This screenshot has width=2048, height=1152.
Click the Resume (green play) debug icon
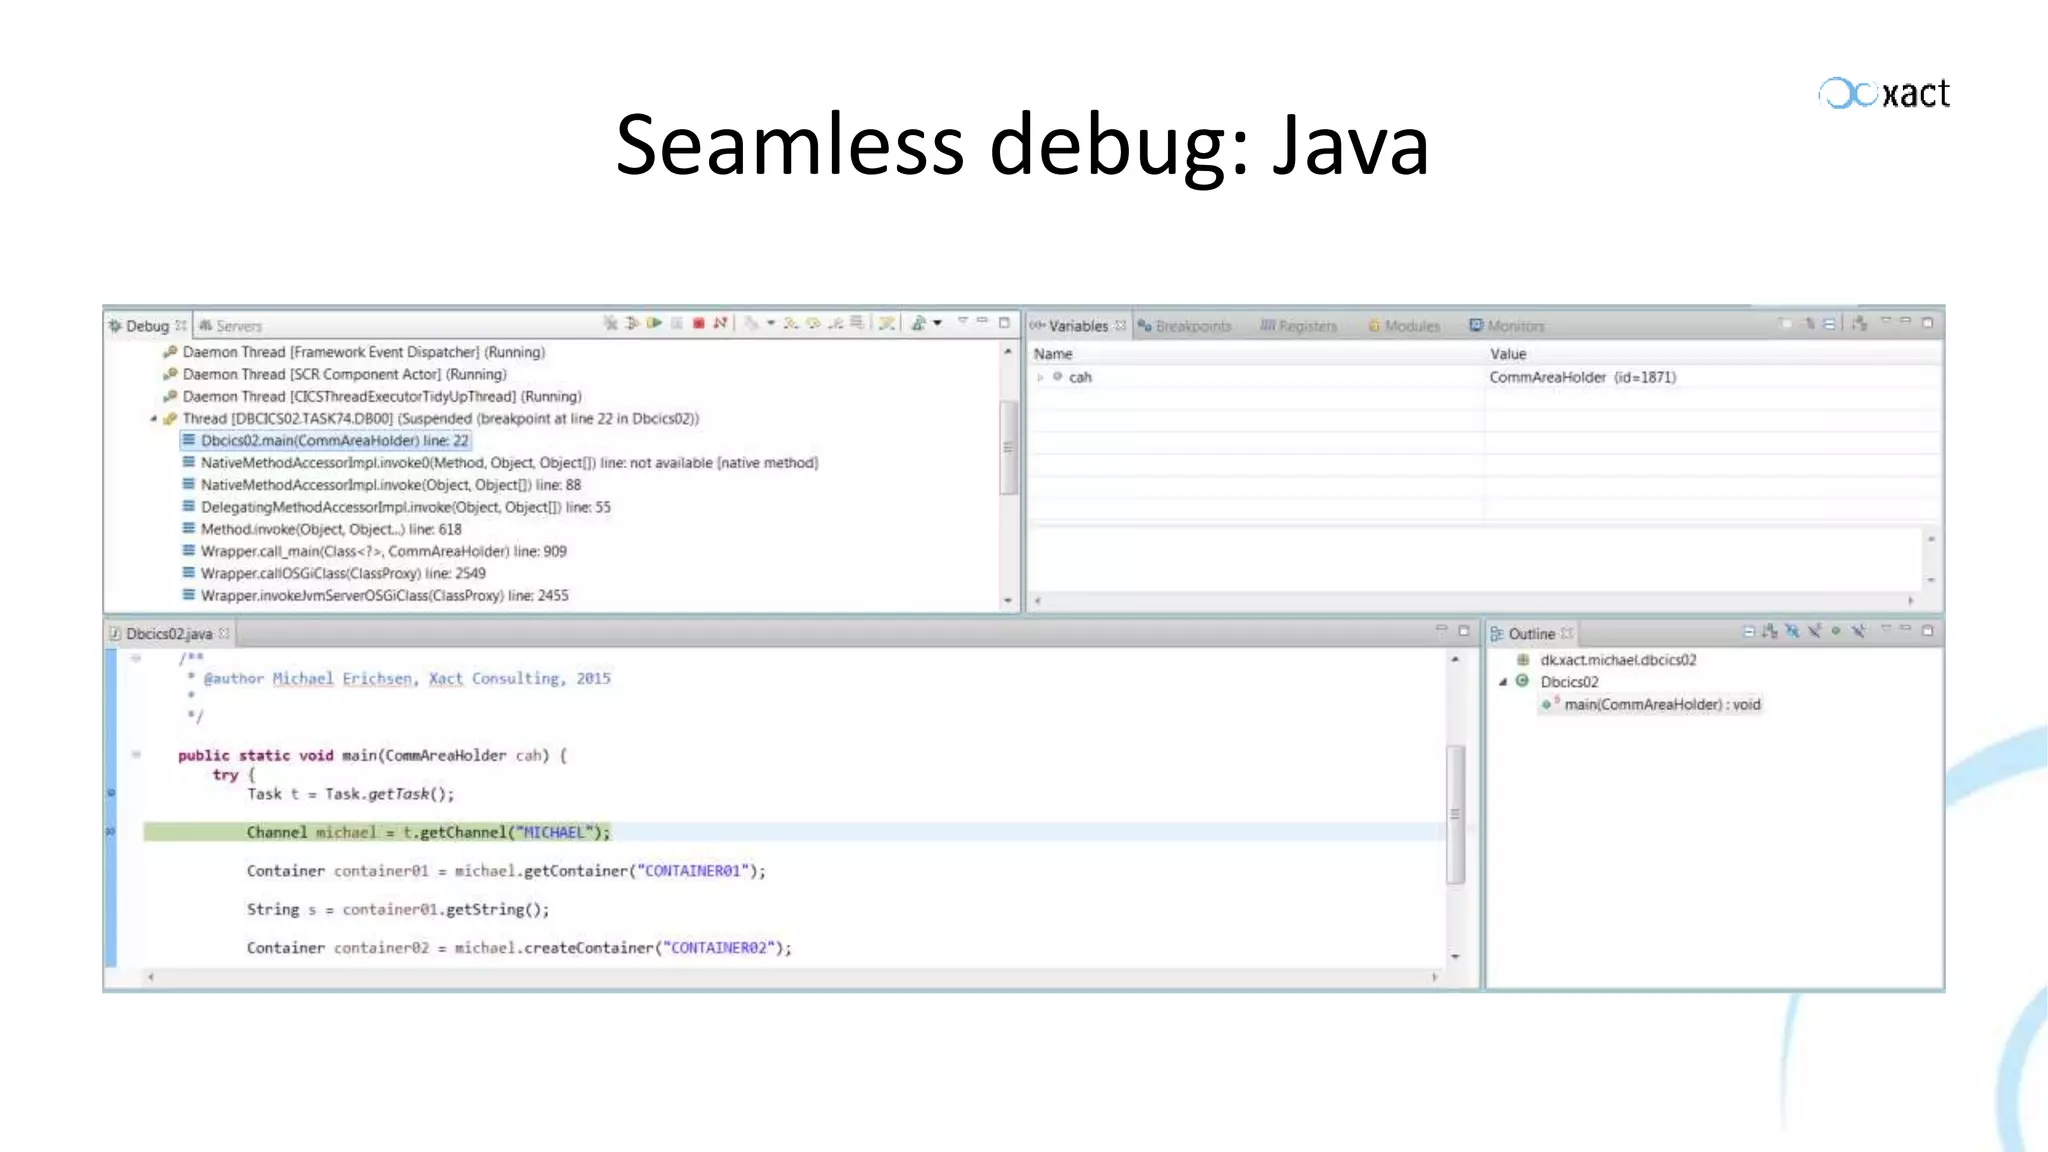click(654, 323)
